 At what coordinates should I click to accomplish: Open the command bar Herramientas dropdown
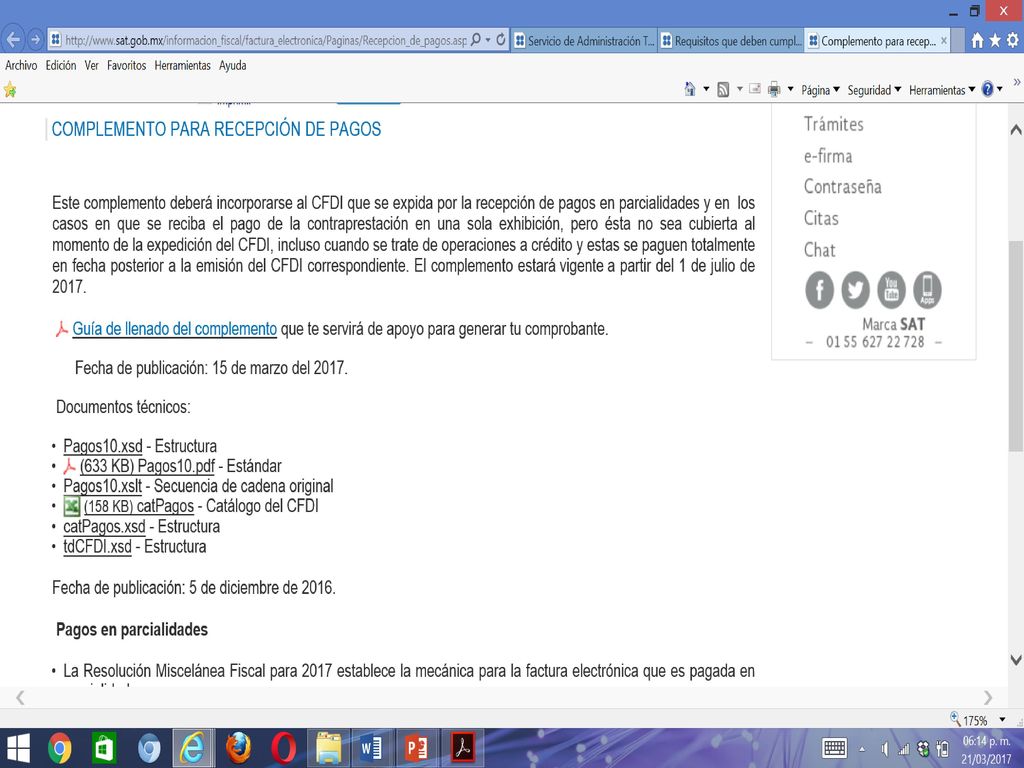pos(942,90)
